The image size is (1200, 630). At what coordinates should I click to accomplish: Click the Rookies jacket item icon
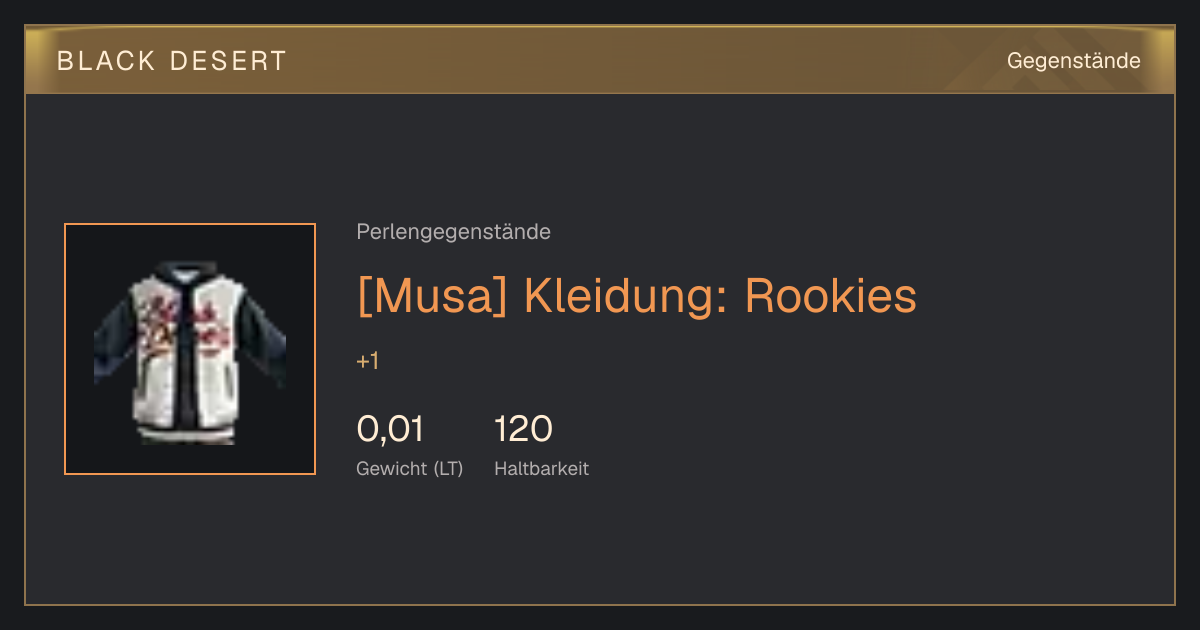pyautogui.click(x=190, y=349)
